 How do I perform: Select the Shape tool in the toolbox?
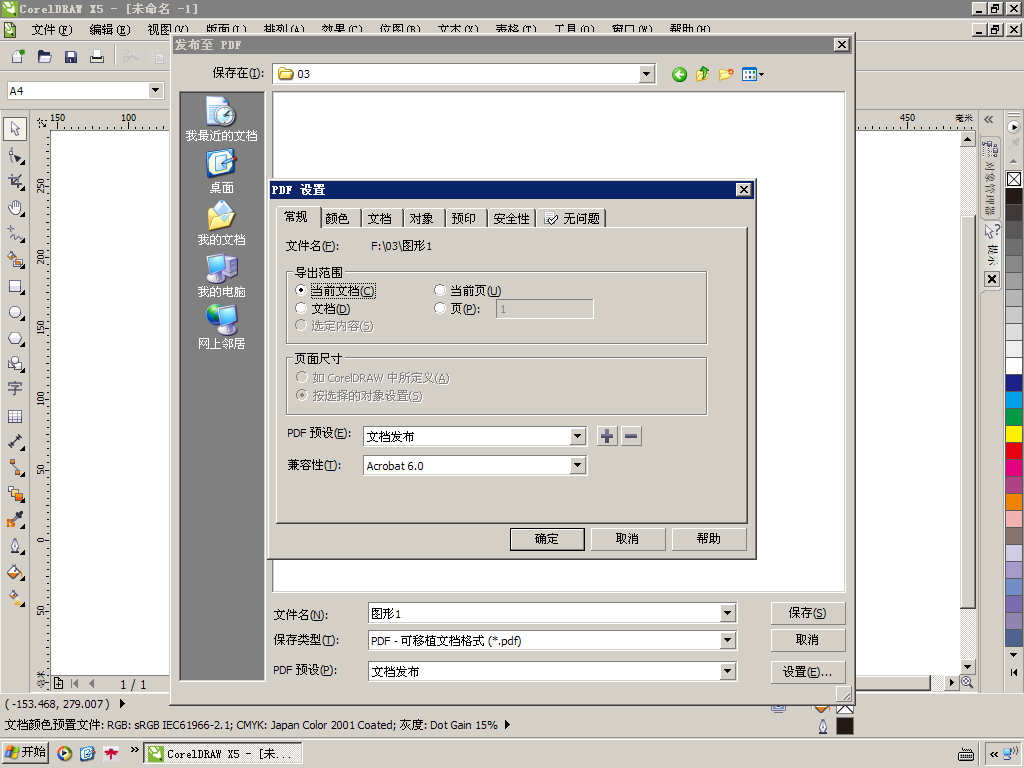[15, 156]
